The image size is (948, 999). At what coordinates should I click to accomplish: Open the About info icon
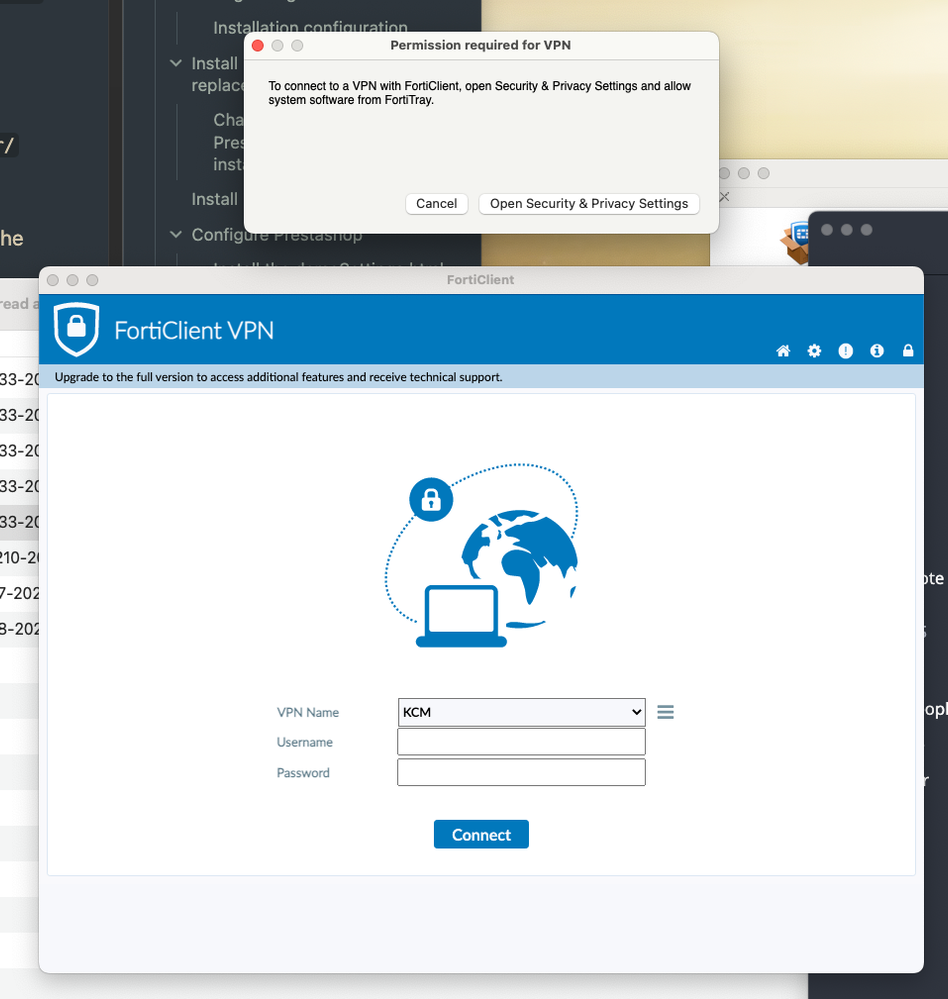877,350
